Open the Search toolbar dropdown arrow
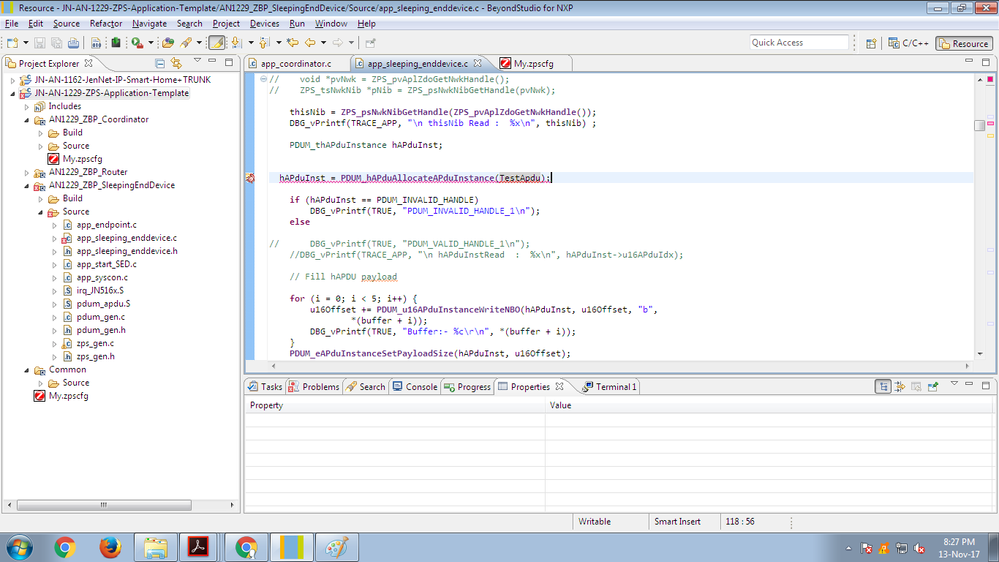 pos(199,43)
